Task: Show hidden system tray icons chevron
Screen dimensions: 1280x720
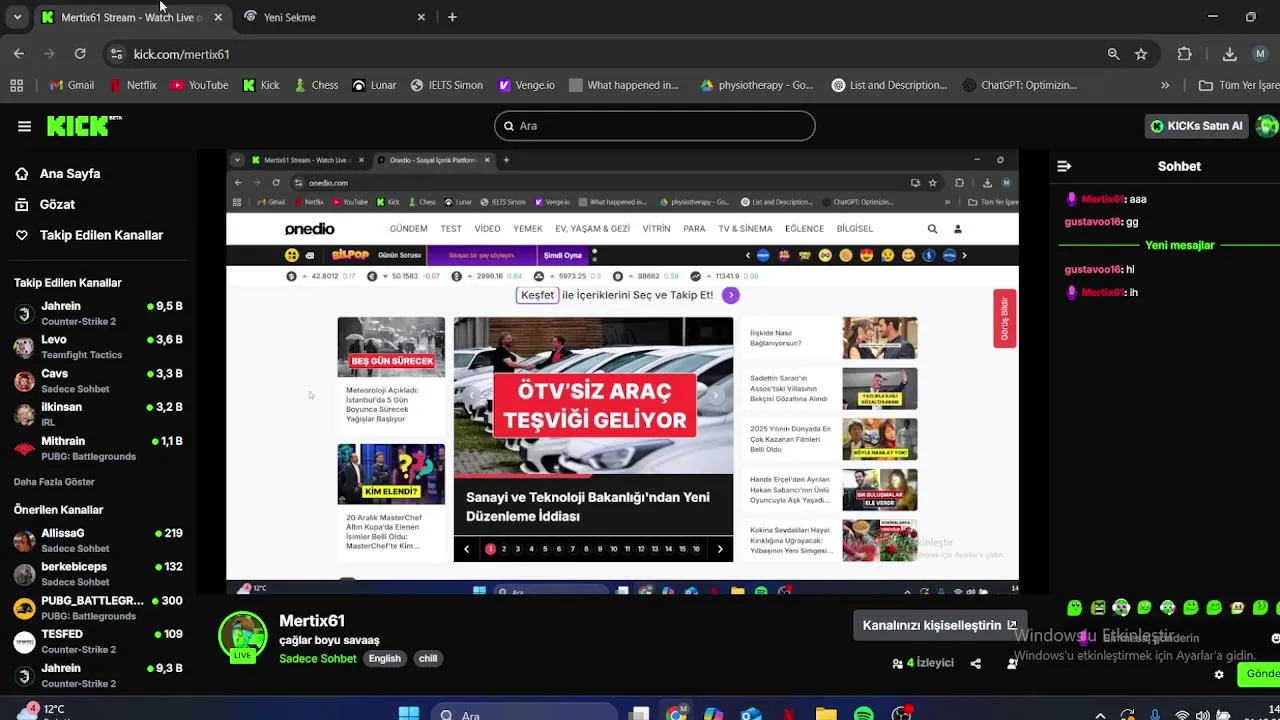Action: [1100, 715]
